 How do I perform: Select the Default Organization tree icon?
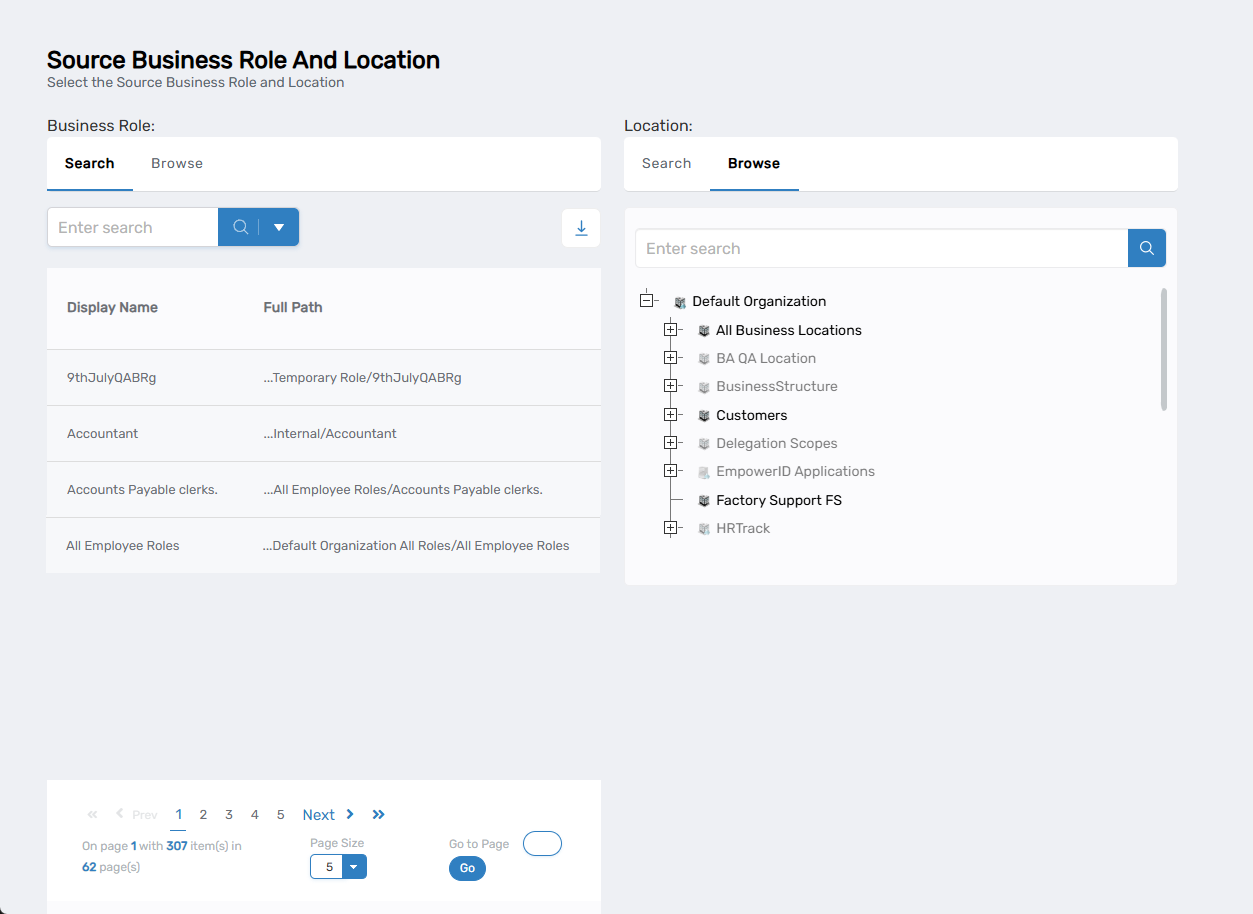[681, 301]
